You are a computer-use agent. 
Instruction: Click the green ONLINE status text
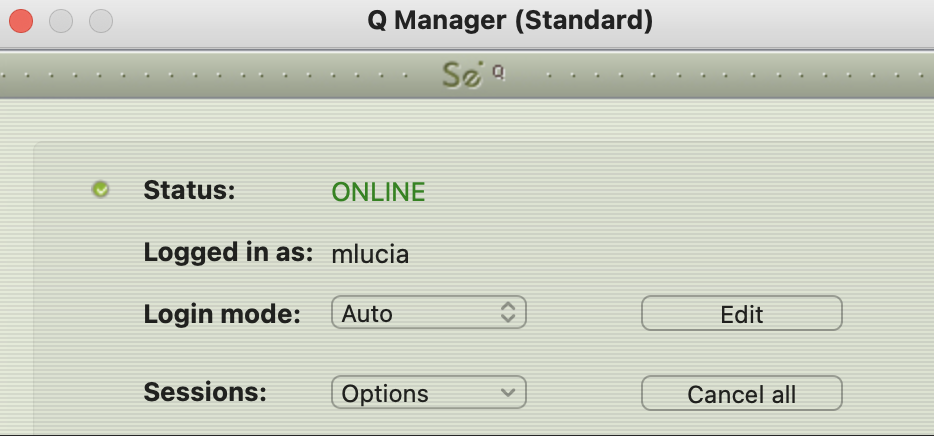tap(378, 192)
